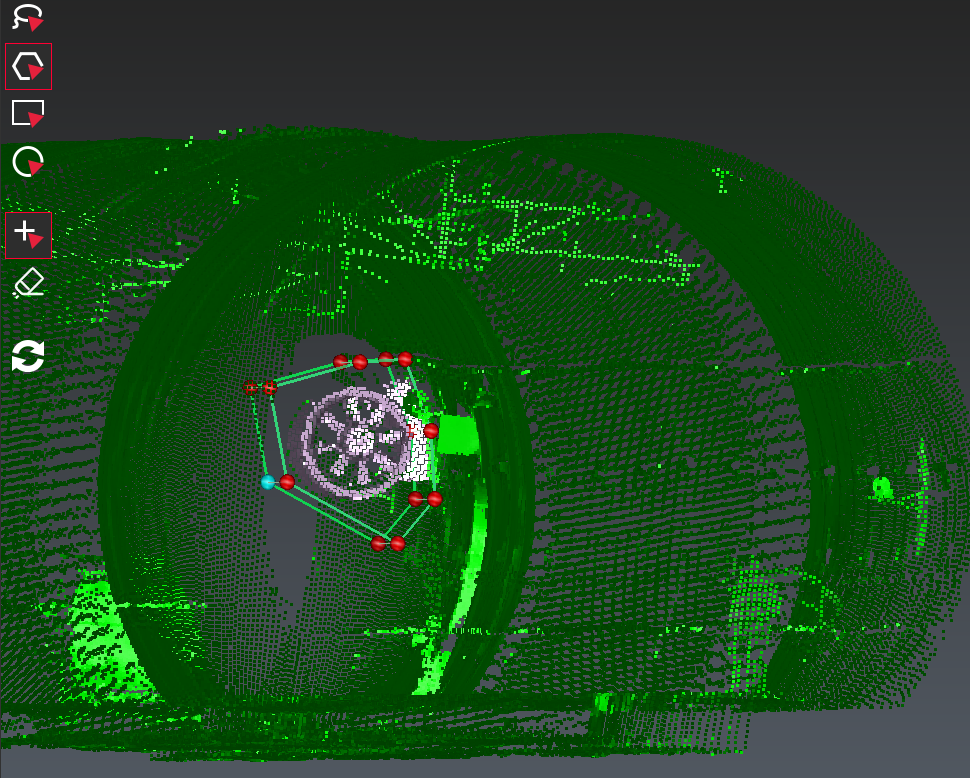This screenshot has height=778, width=970.
Task: Click the leftmost of four top red vertices
Action: pyautogui.click(x=340, y=362)
